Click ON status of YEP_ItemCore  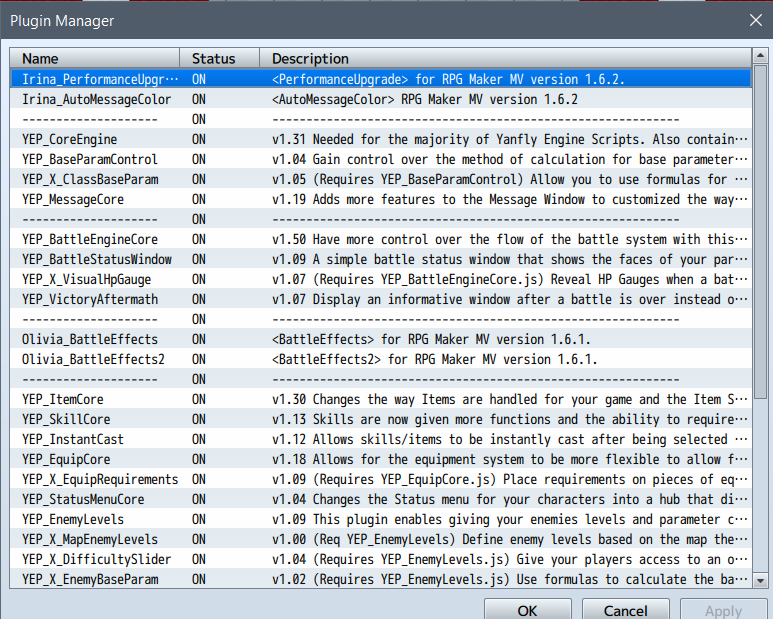pos(199,399)
